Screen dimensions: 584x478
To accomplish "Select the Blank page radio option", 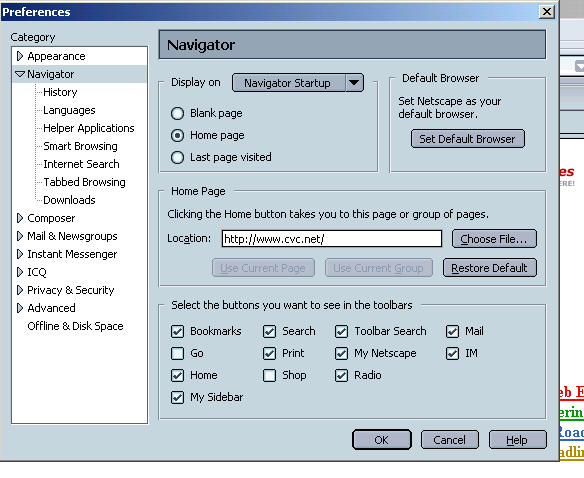I will [177, 113].
